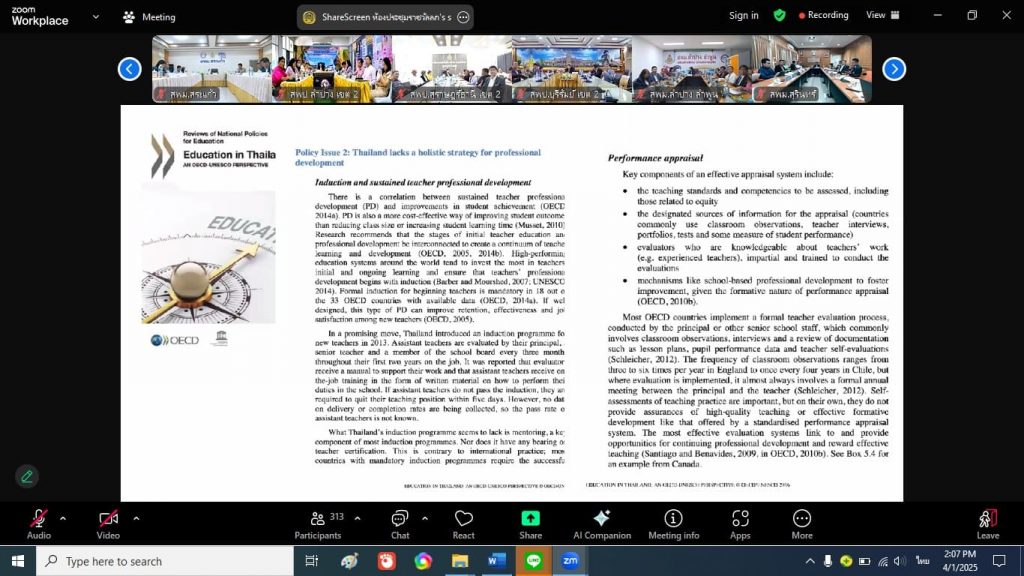
Task: Open the Windows Start menu
Action: click(x=18, y=561)
